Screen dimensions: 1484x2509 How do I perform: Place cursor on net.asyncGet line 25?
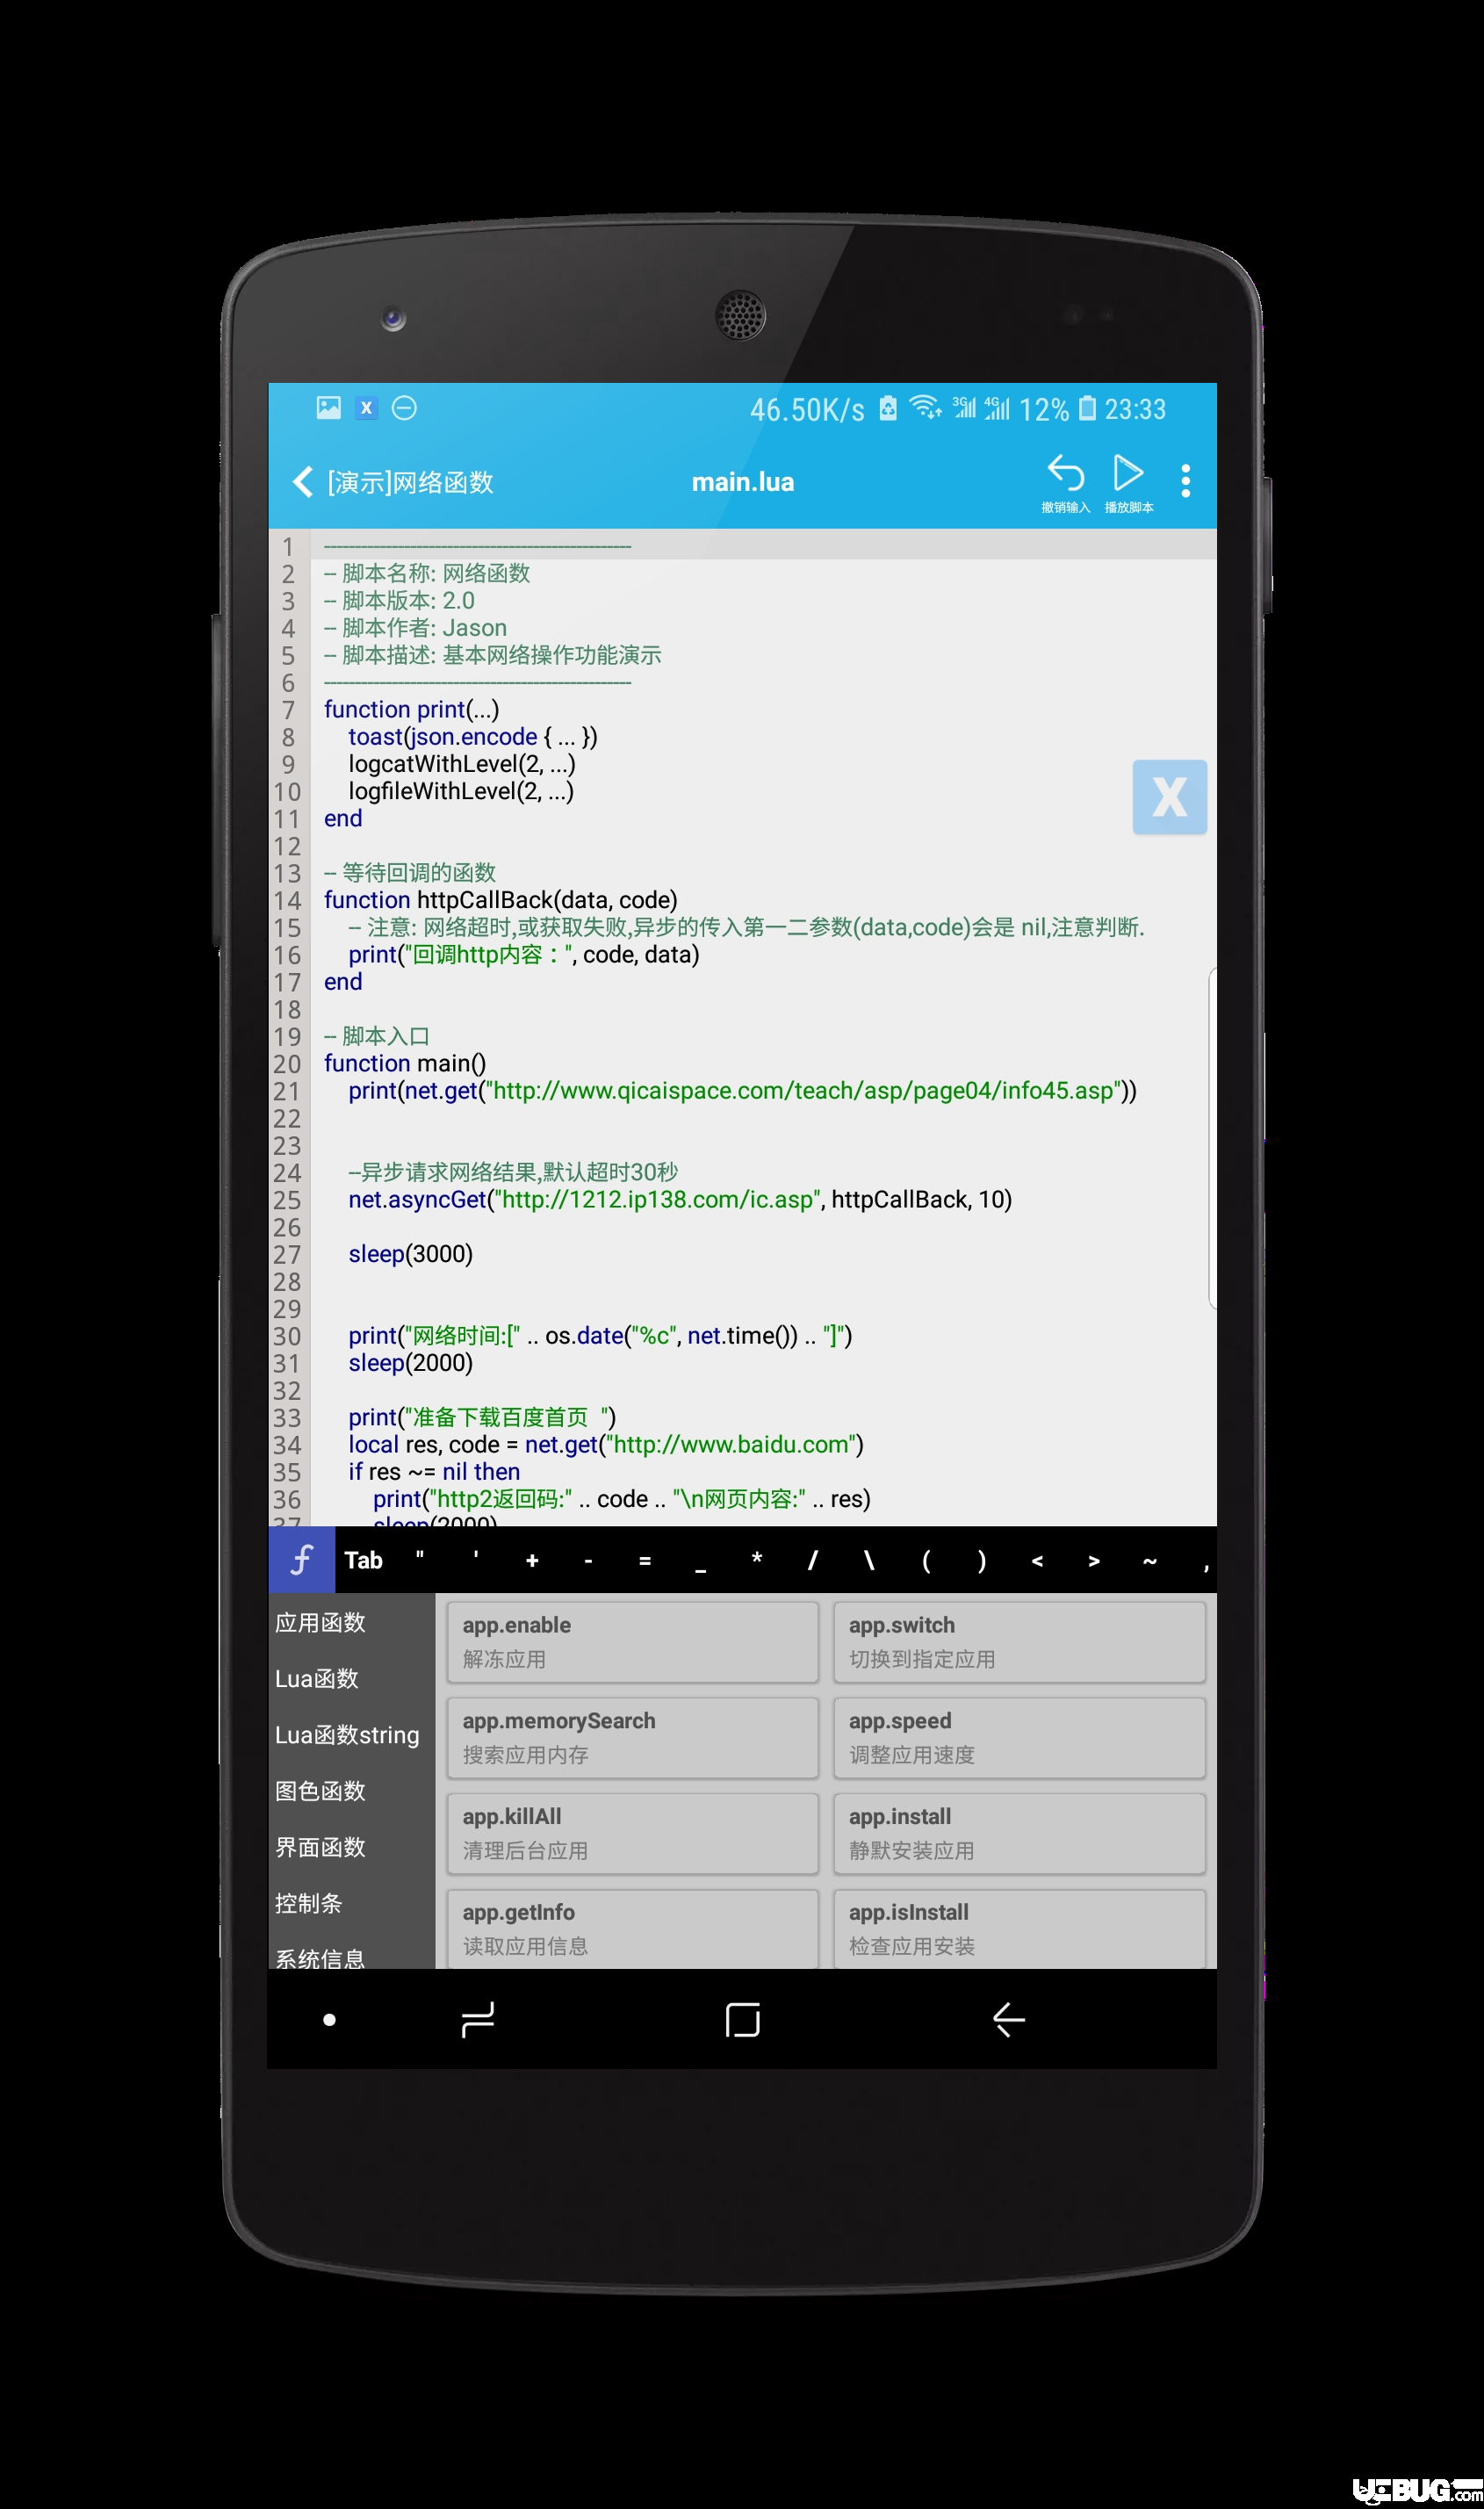680,1199
